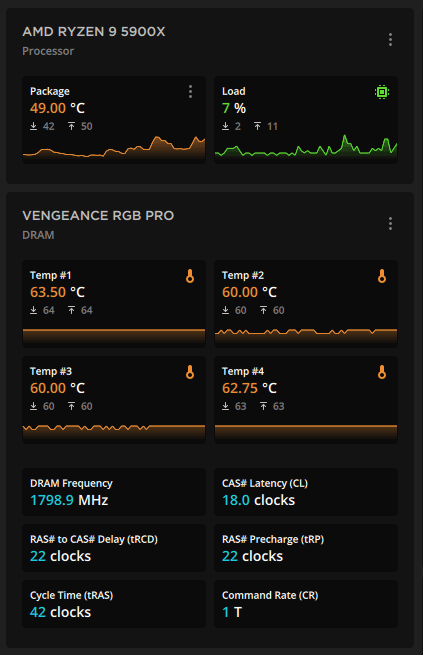Viewport: 423px width, 655px height.
Task: Click the Temp #1 63.50 °C reading
Action: tap(57, 292)
